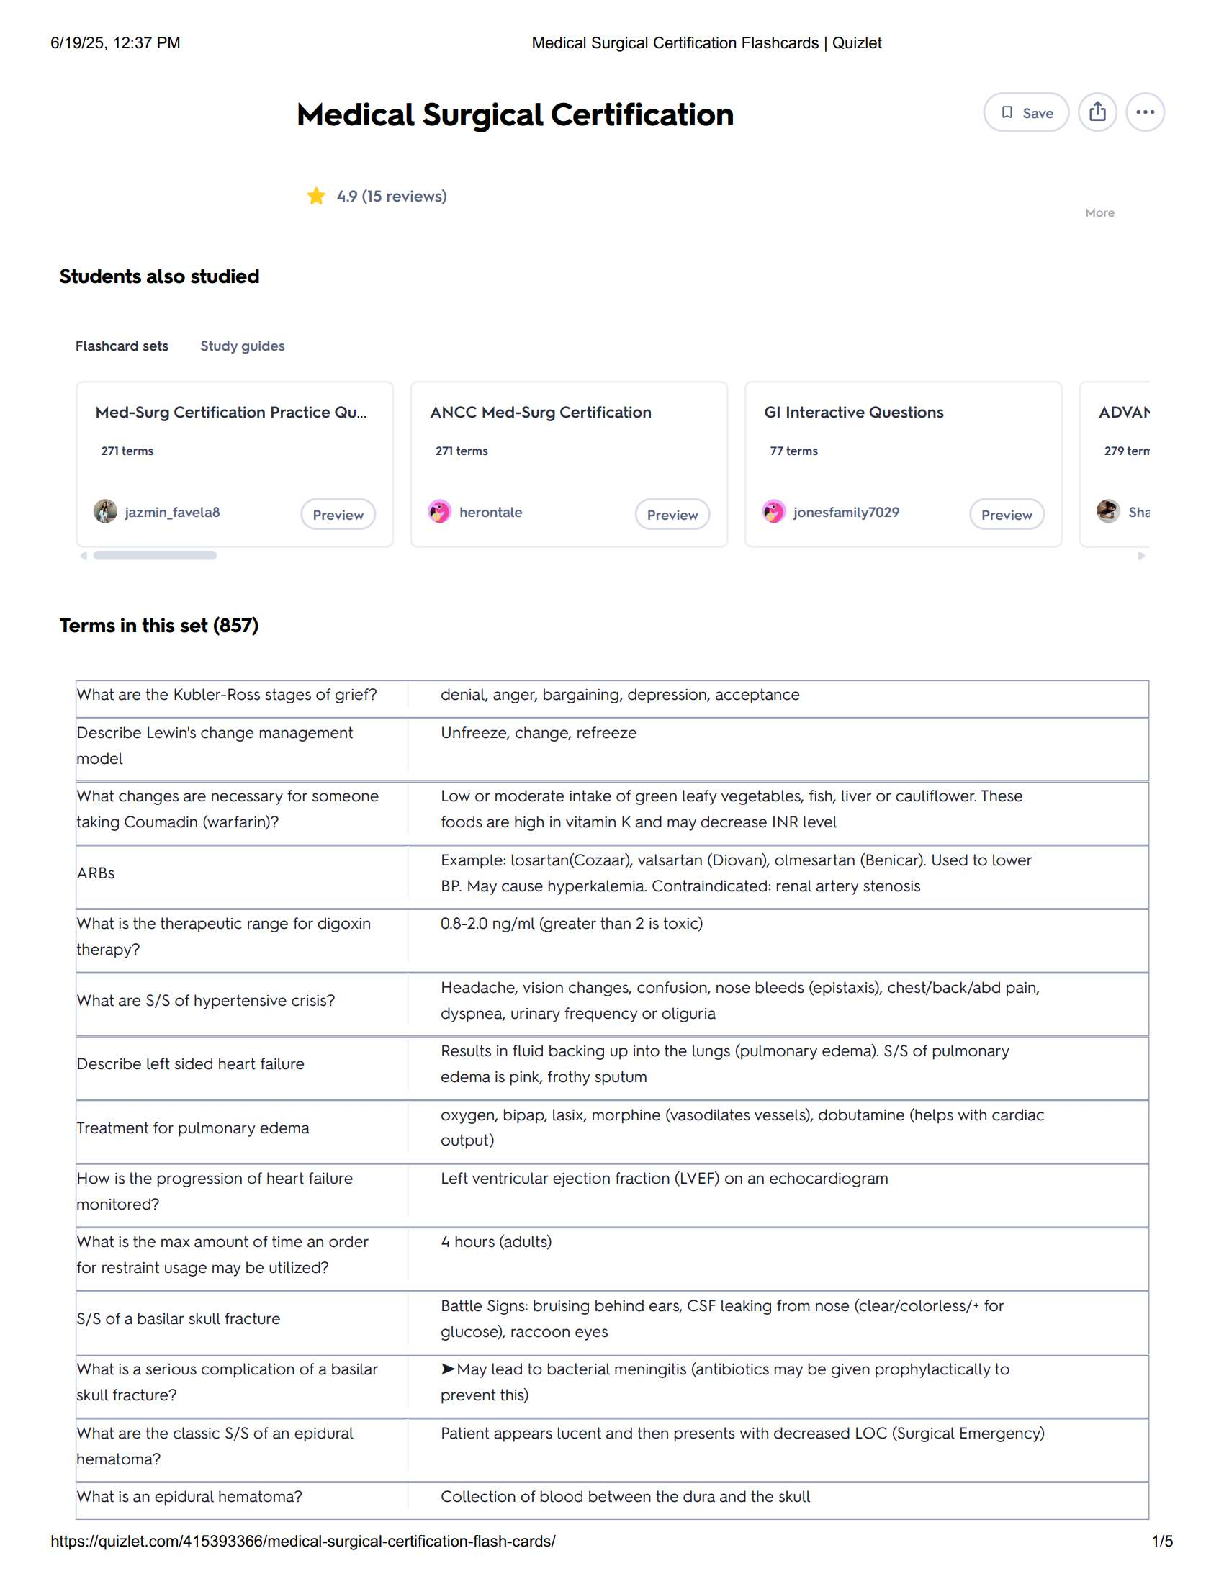
Task: Preview the ANCC Med-Surg Certification set
Action: pos(672,514)
